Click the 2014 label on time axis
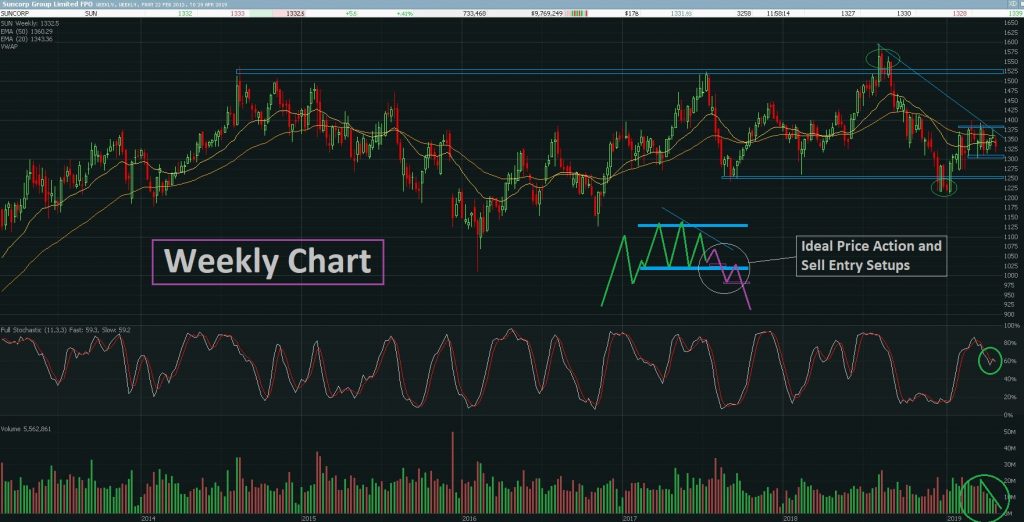Image resolution: width=1024 pixels, height=522 pixels. click(148, 518)
